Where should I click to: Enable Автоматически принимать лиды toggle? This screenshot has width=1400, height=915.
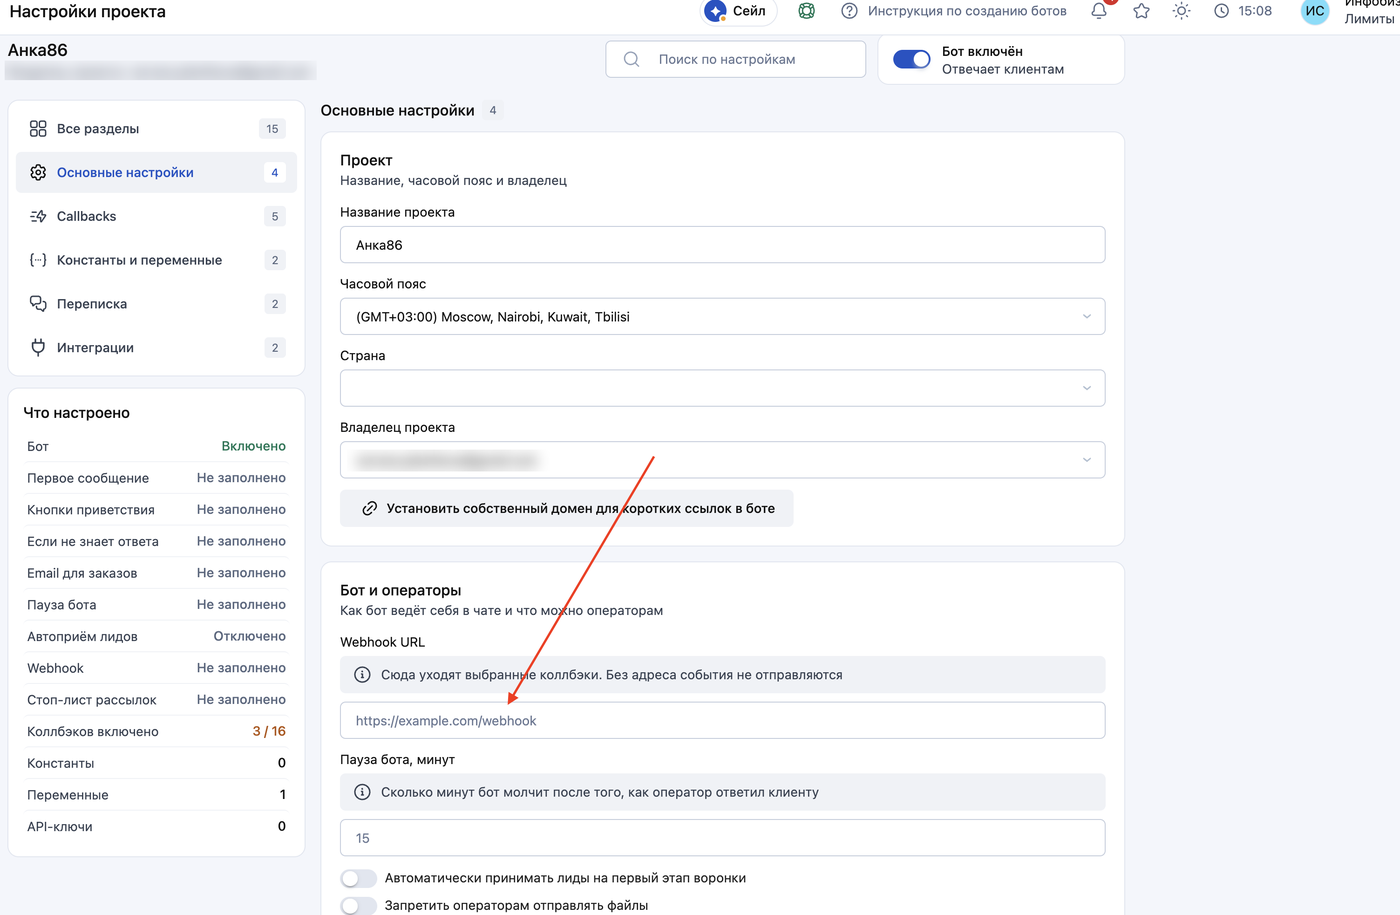coord(358,878)
